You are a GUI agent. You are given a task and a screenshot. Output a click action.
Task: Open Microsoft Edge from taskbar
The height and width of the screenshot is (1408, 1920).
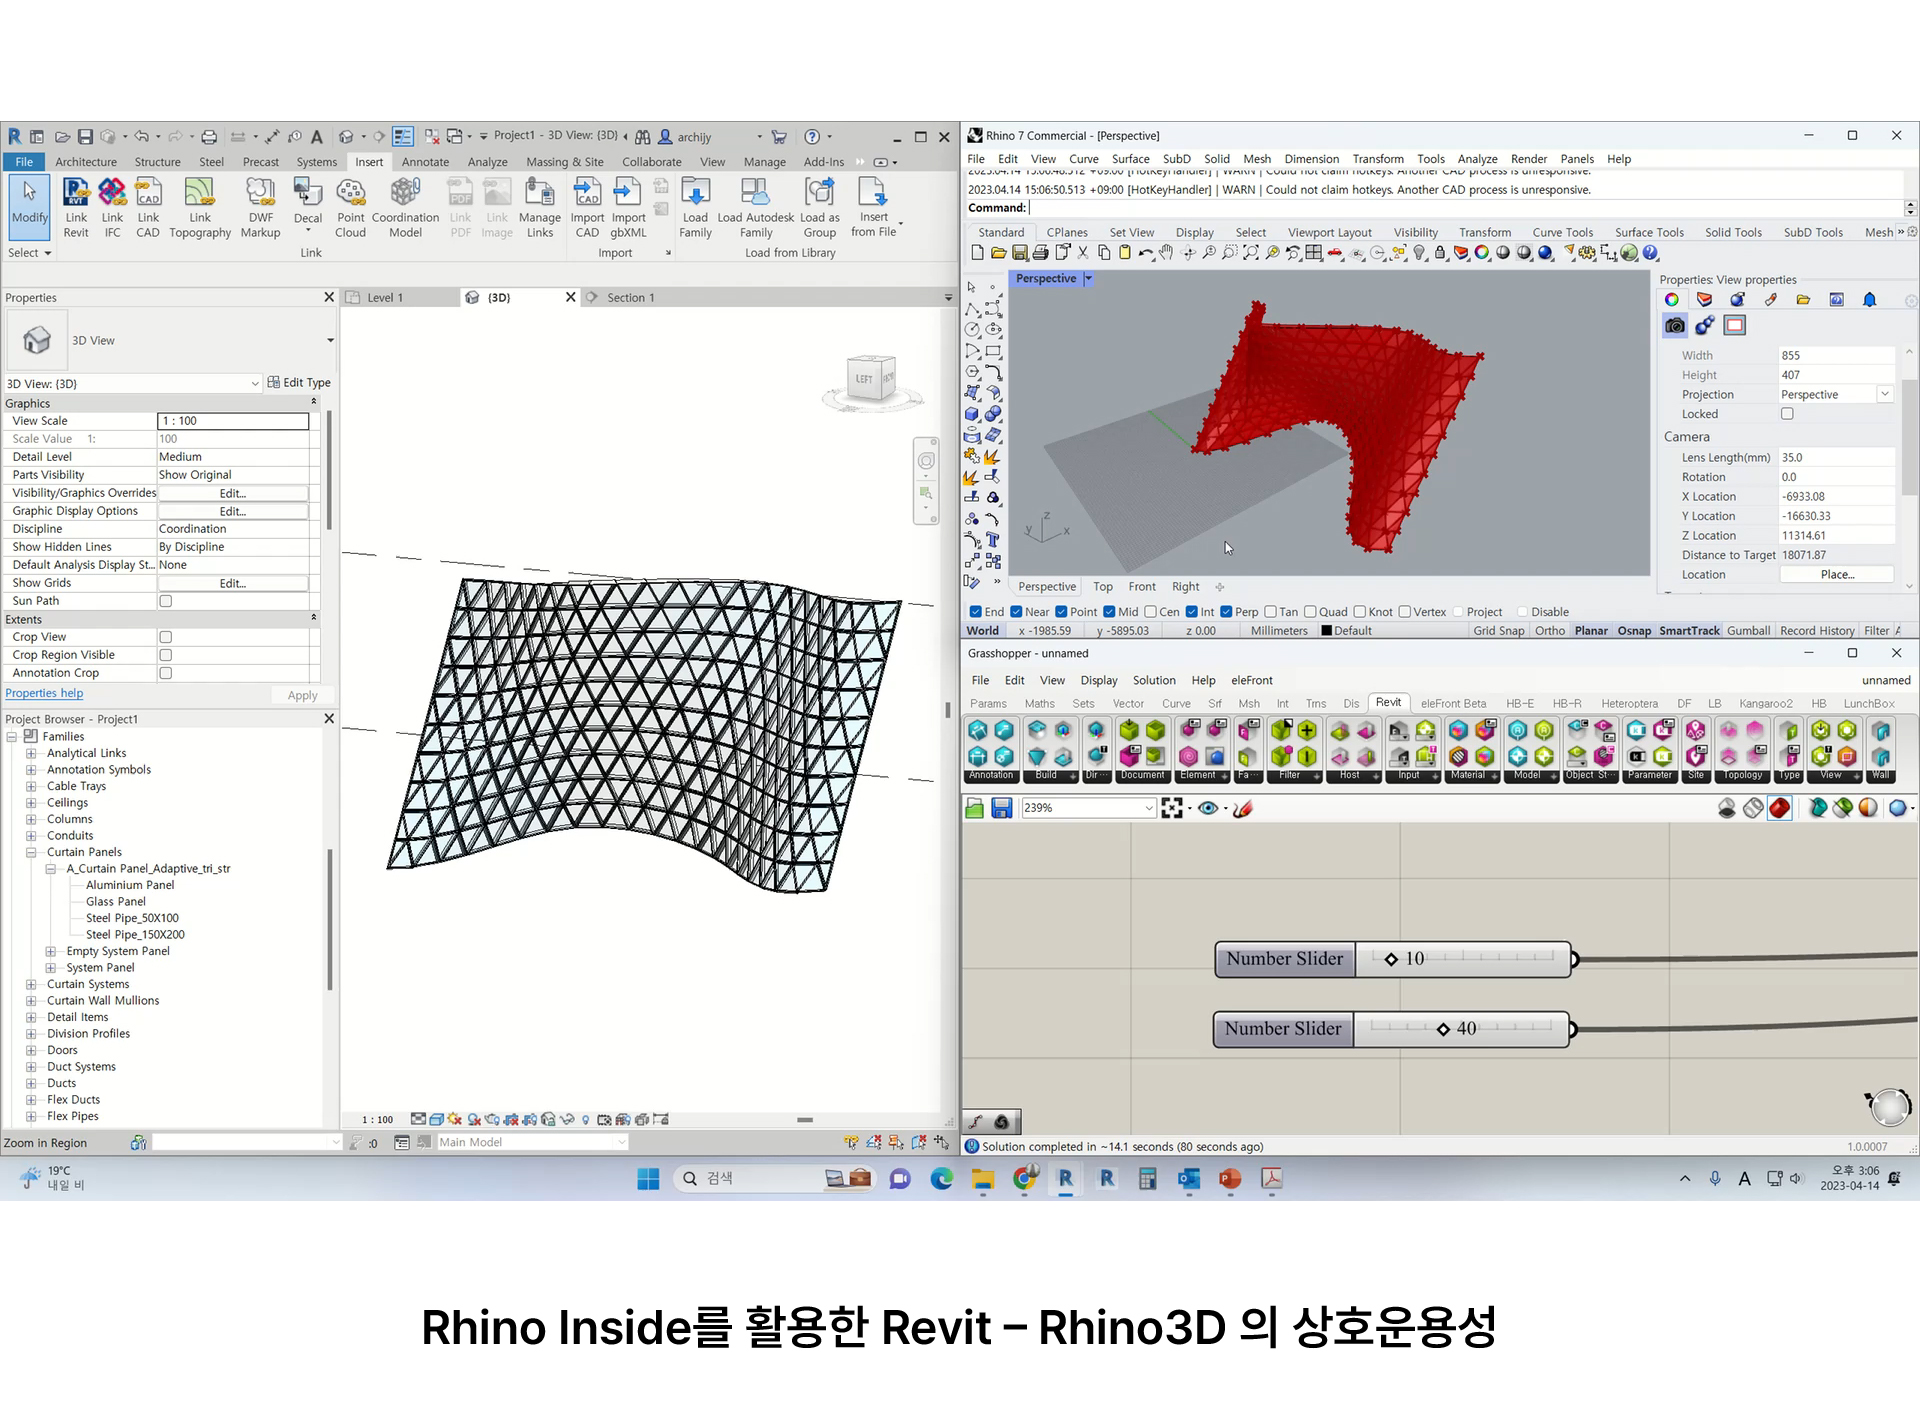[941, 1179]
